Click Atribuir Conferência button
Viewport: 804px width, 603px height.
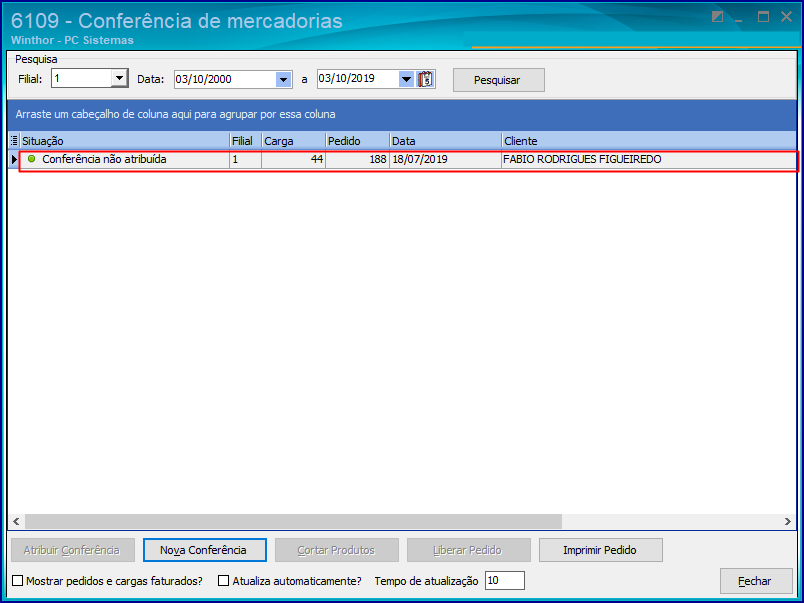click(73, 550)
